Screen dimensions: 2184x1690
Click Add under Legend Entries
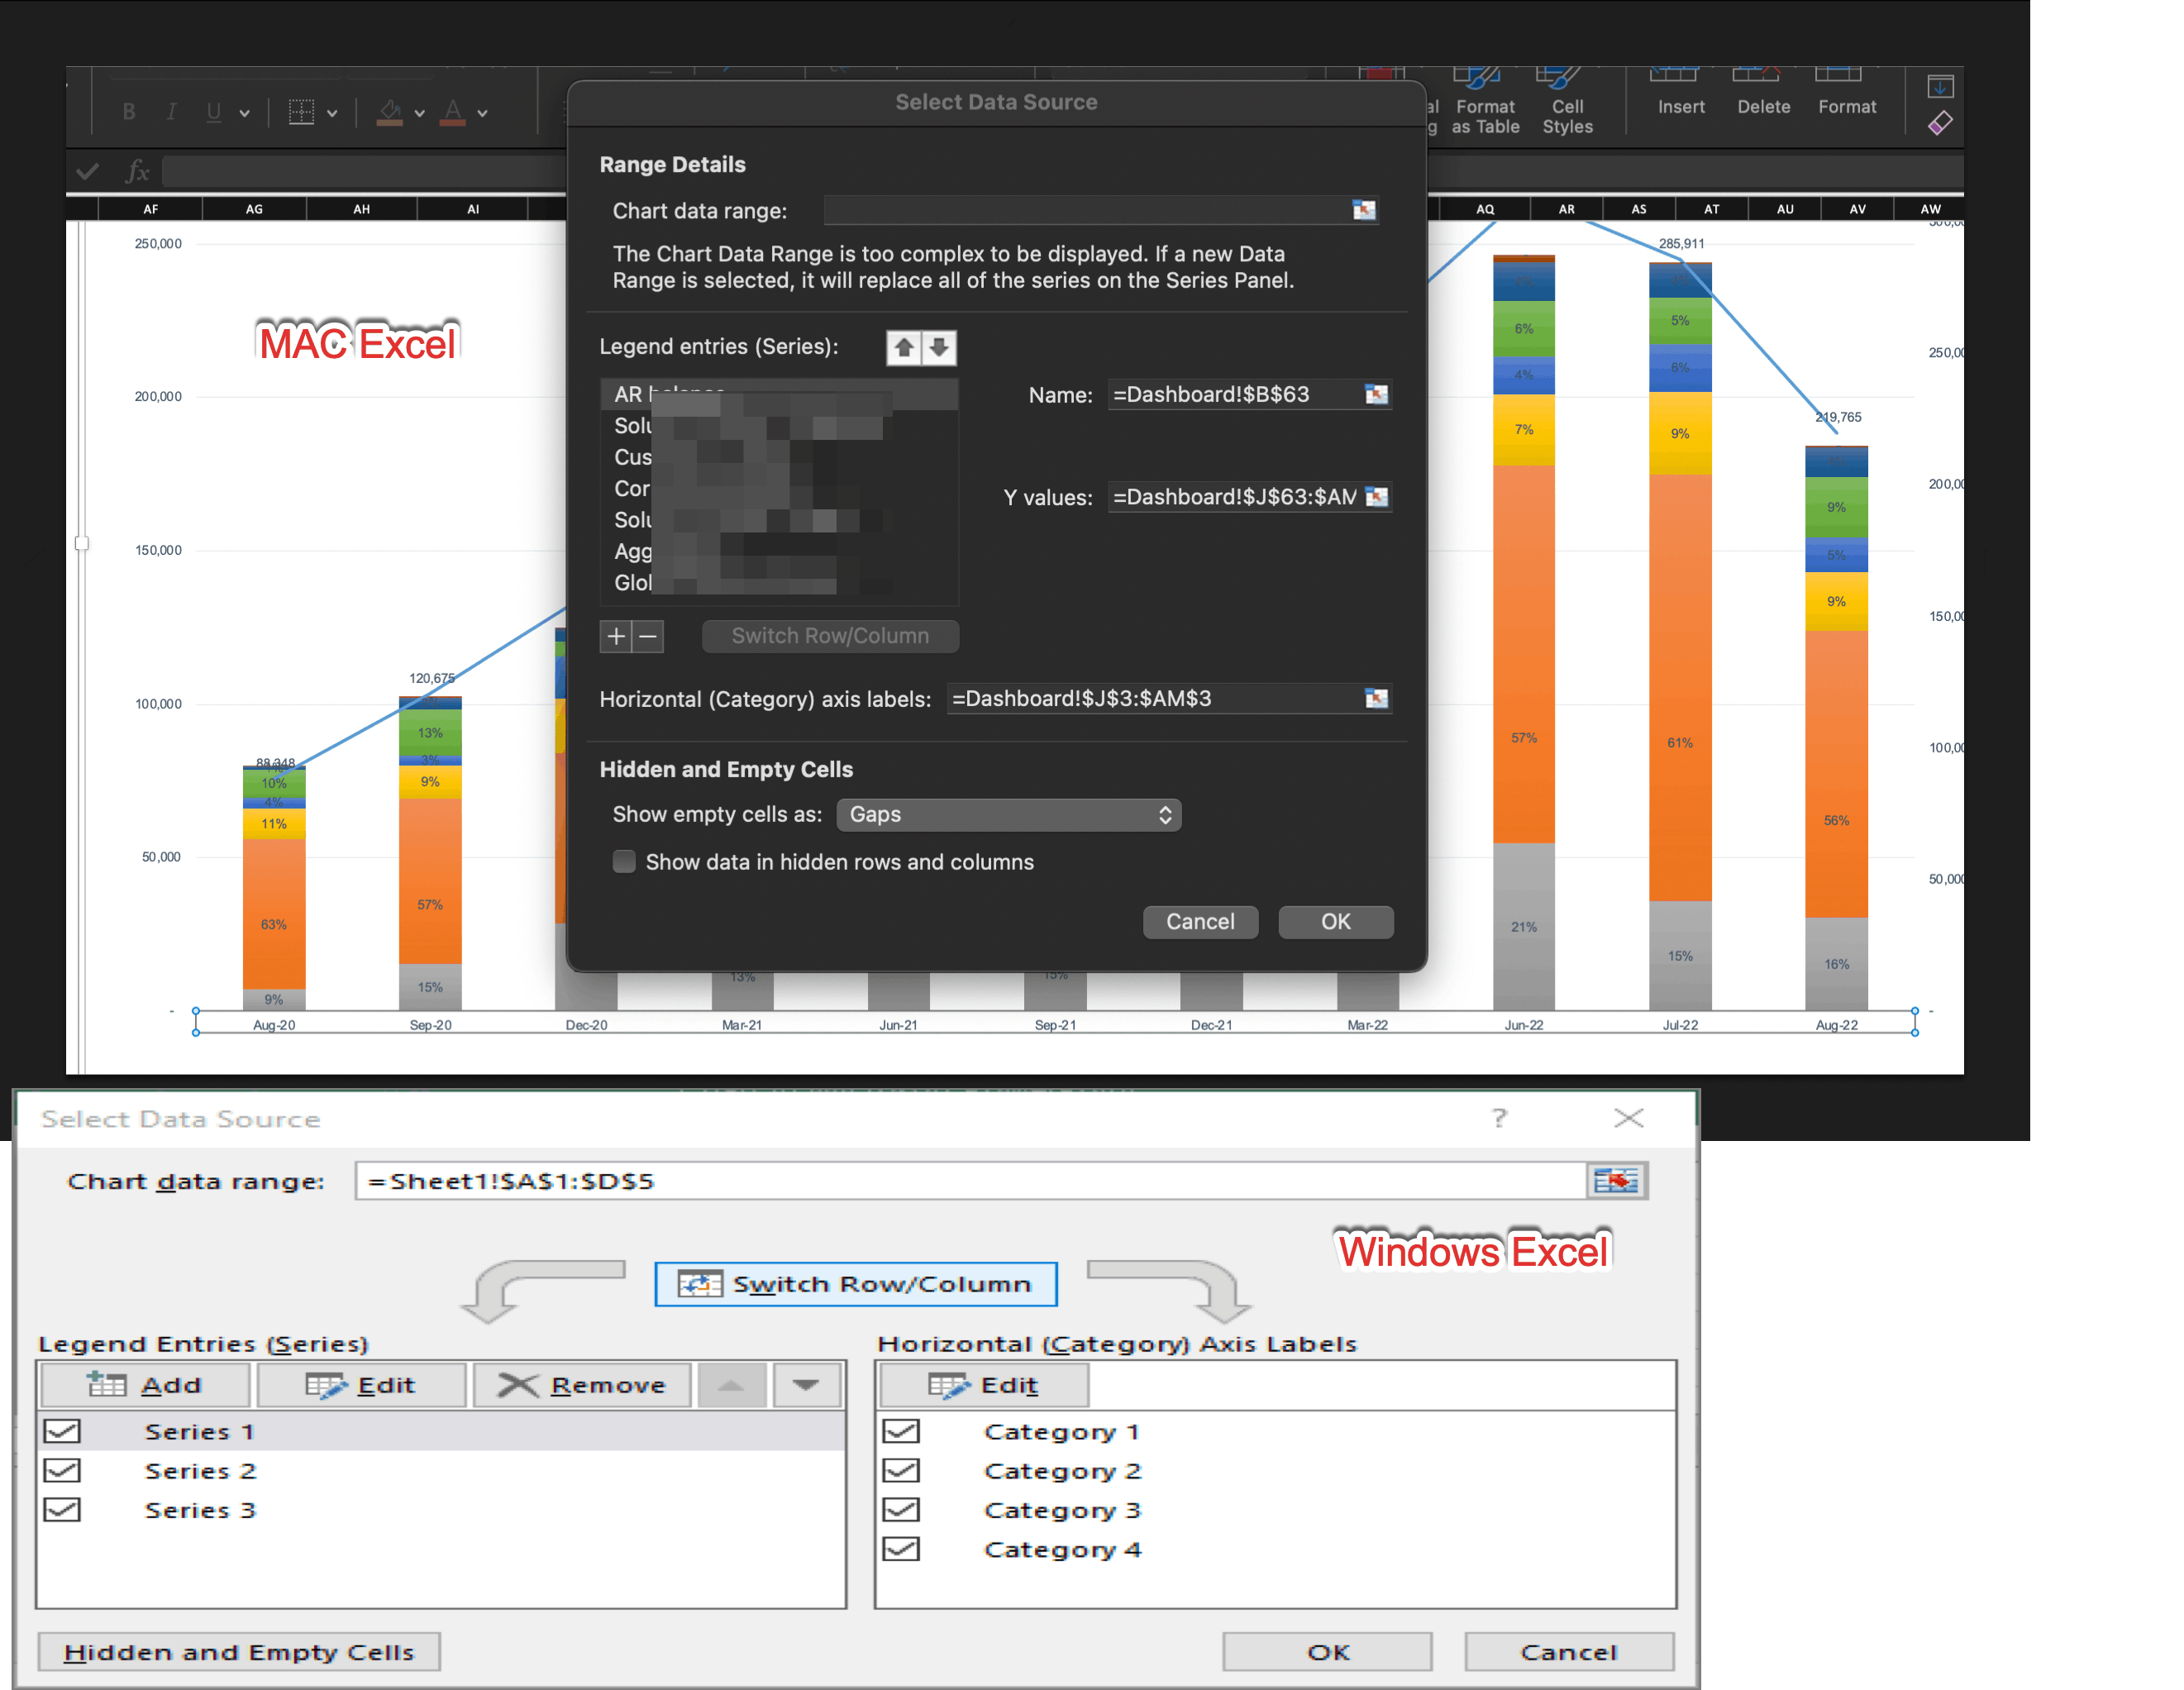point(144,1385)
